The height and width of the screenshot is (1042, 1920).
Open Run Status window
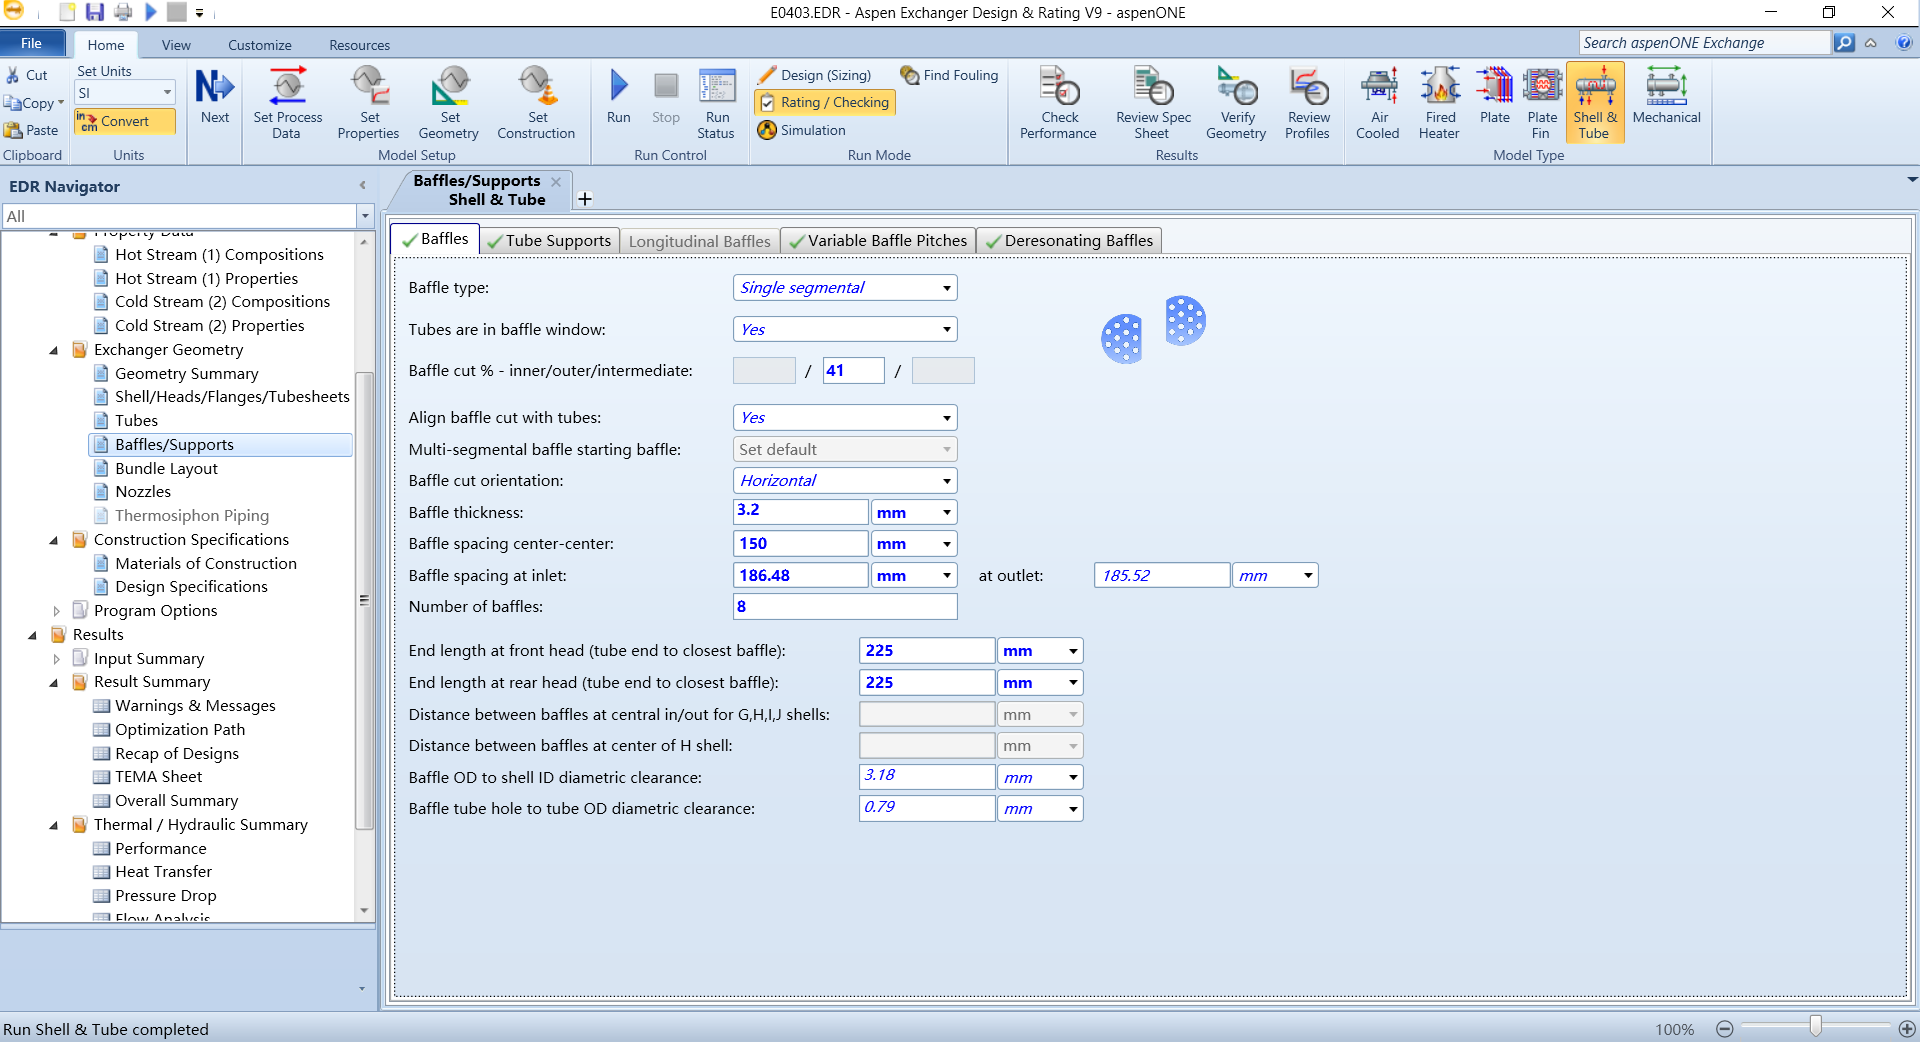(x=717, y=103)
